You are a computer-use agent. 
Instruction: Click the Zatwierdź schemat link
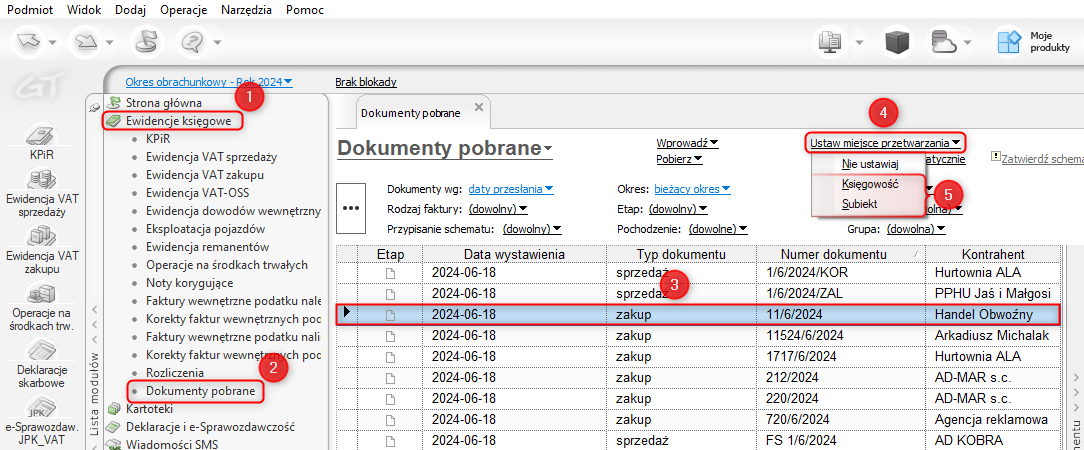[1042, 159]
